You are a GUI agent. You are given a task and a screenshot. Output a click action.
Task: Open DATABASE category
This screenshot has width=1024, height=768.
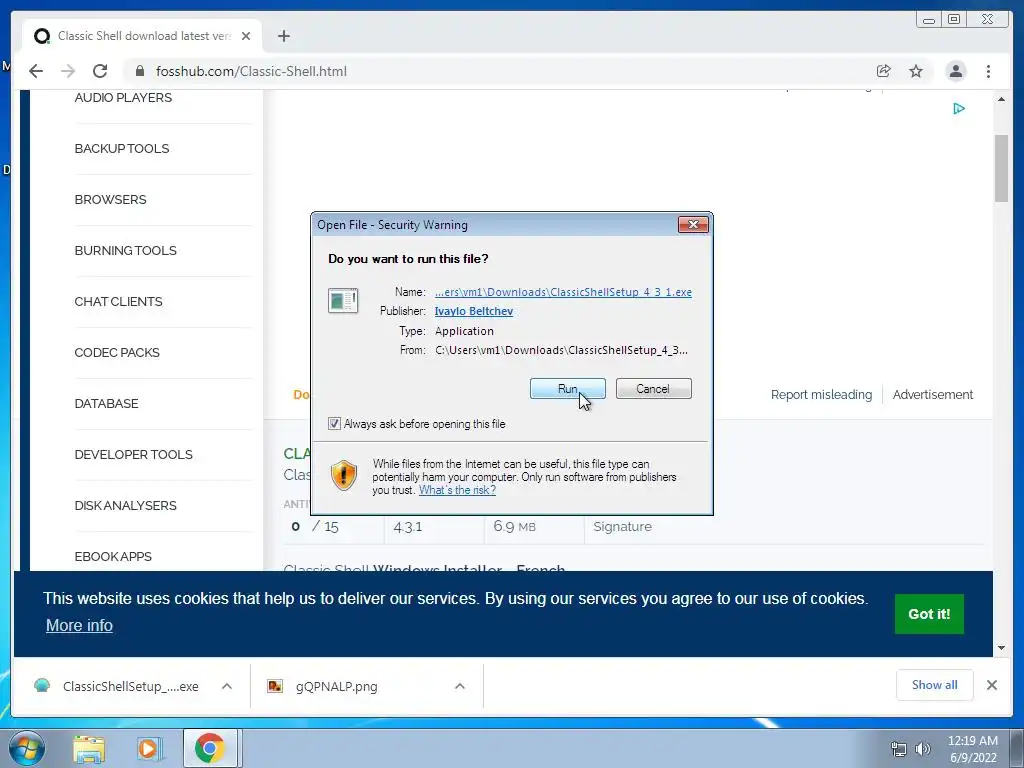click(106, 403)
